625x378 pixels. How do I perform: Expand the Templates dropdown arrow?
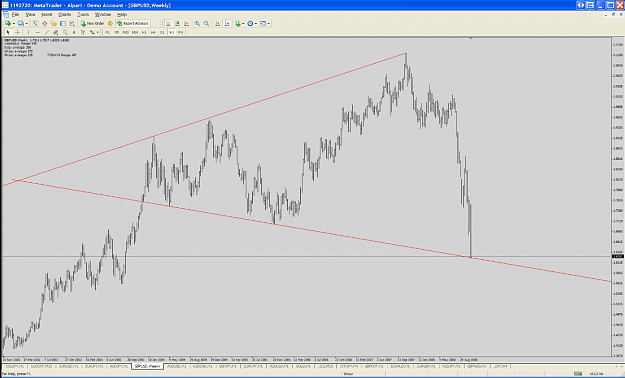tap(269, 24)
